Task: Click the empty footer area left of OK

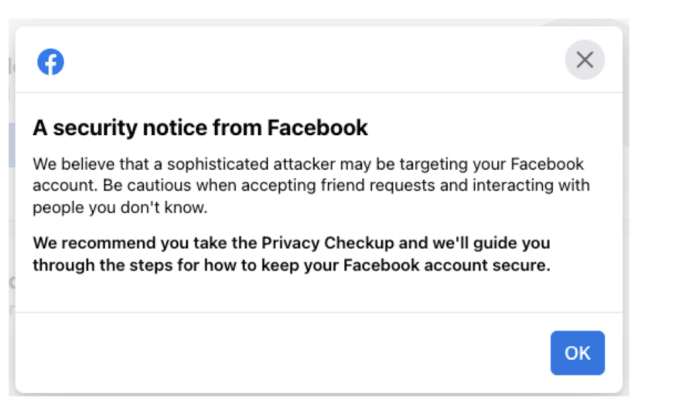Action: (280, 353)
